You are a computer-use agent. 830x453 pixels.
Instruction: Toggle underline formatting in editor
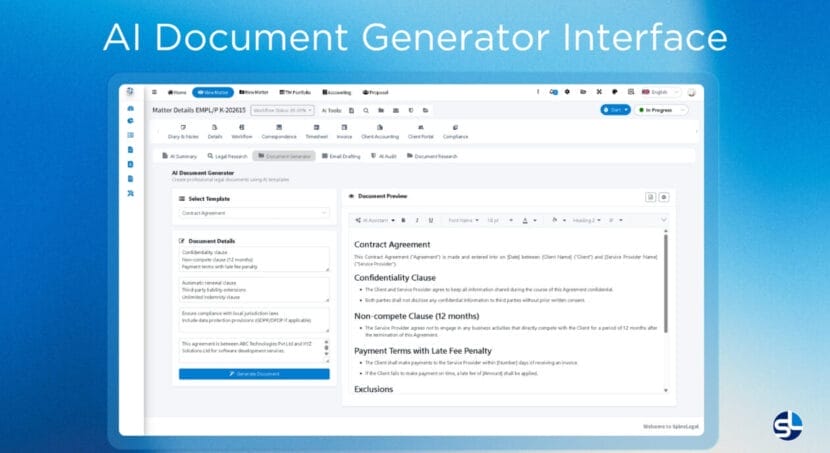tap(431, 220)
